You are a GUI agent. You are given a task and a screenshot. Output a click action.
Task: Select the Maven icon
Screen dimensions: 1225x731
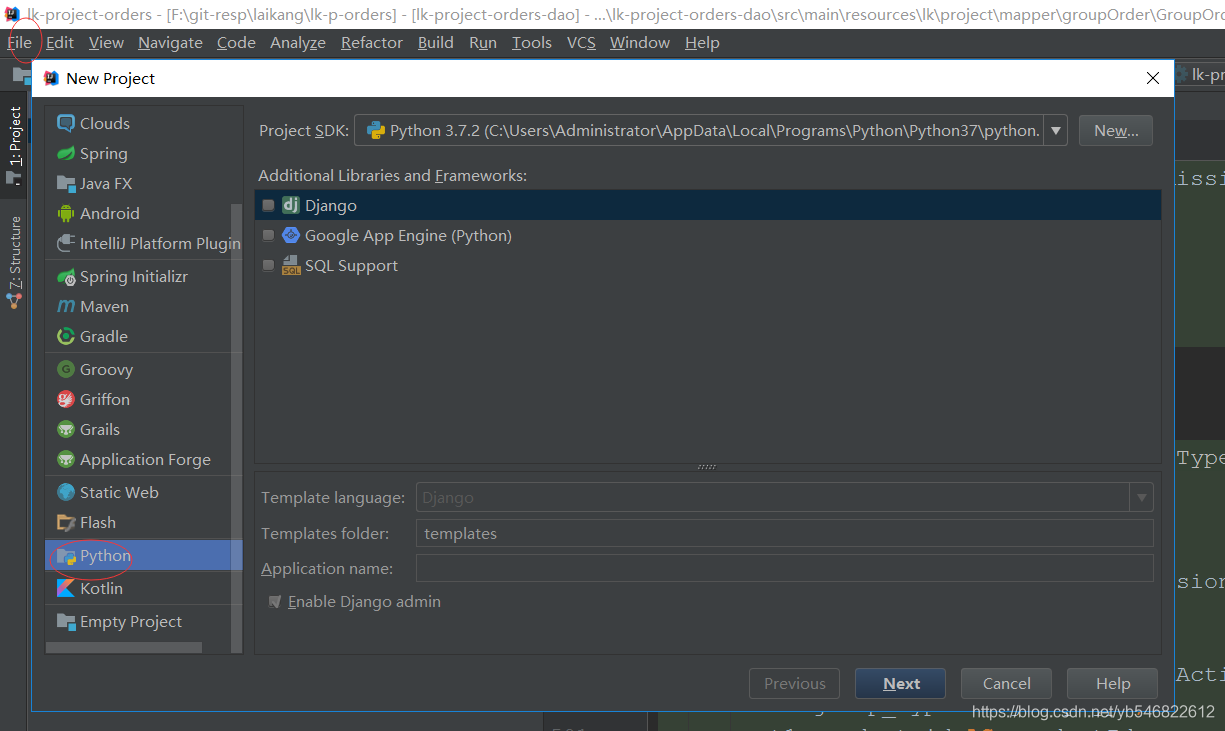click(66, 306)
